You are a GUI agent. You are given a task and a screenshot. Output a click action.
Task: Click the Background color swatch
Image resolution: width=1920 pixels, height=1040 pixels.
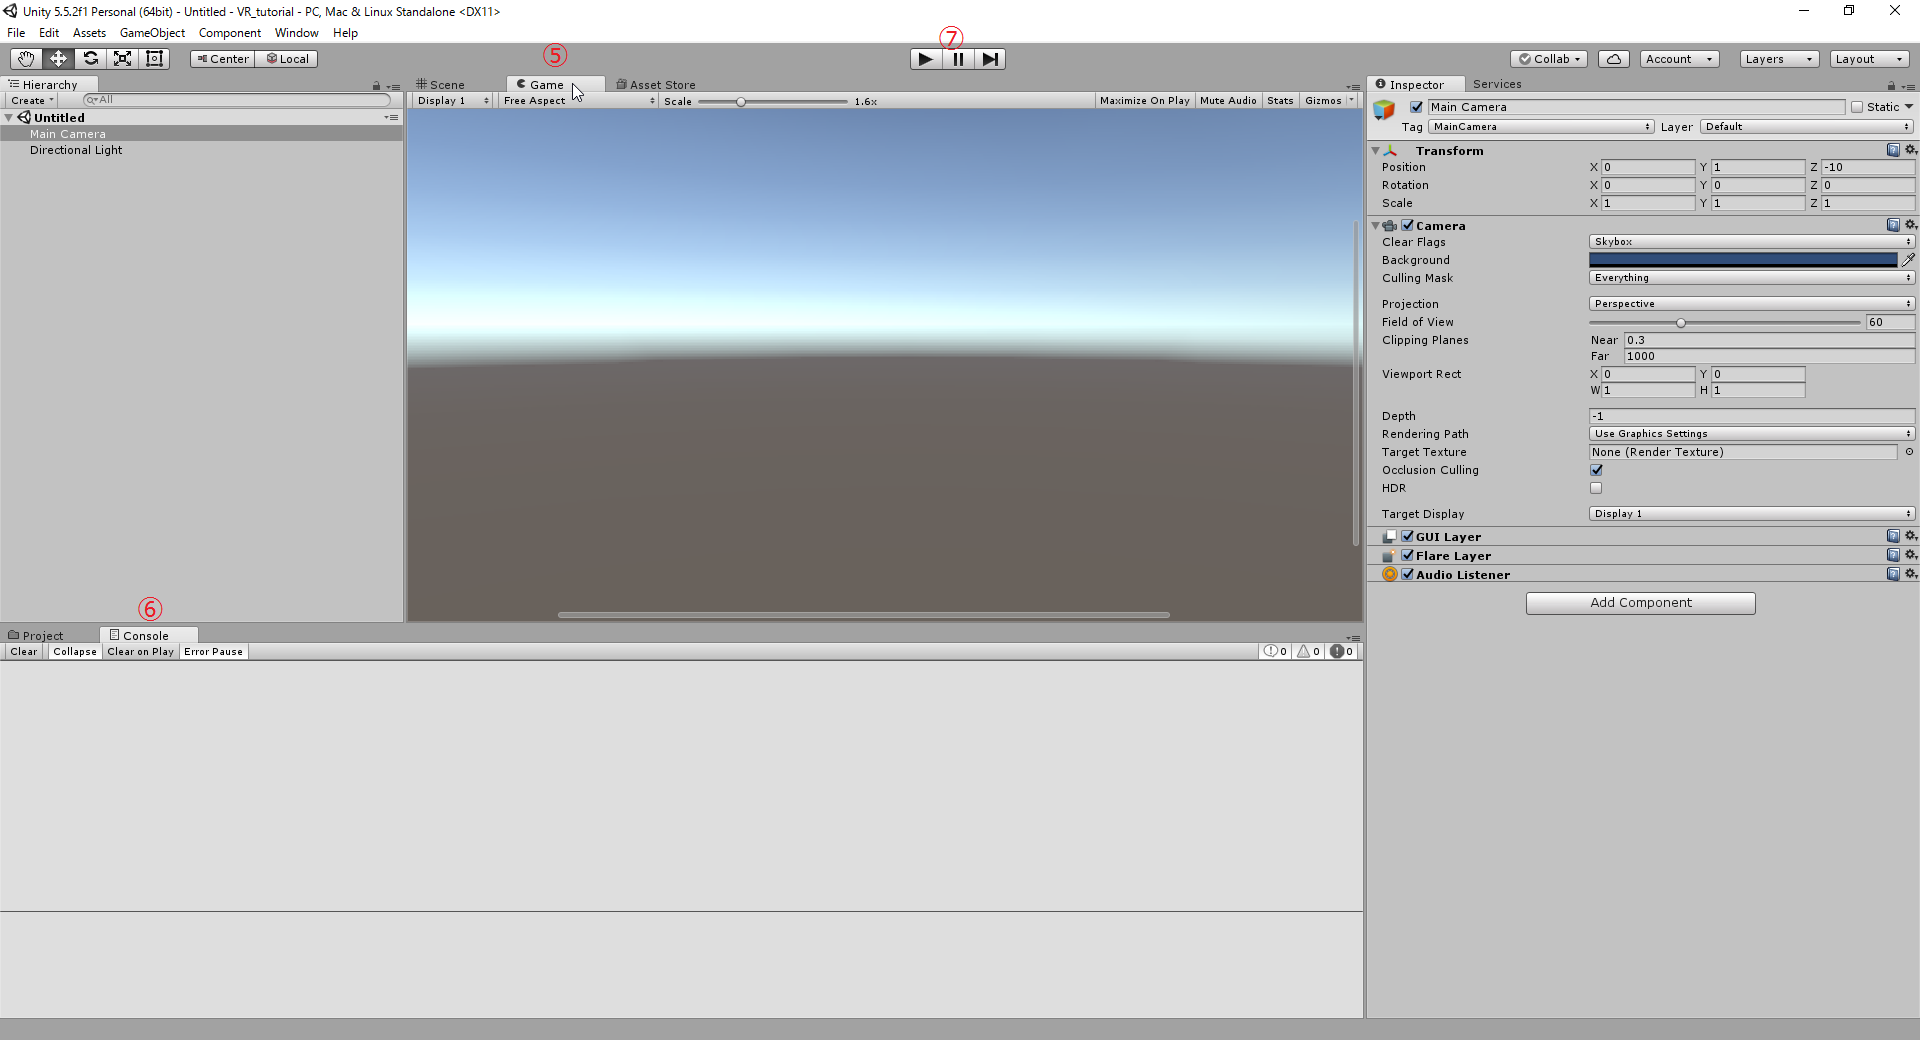1742,260
